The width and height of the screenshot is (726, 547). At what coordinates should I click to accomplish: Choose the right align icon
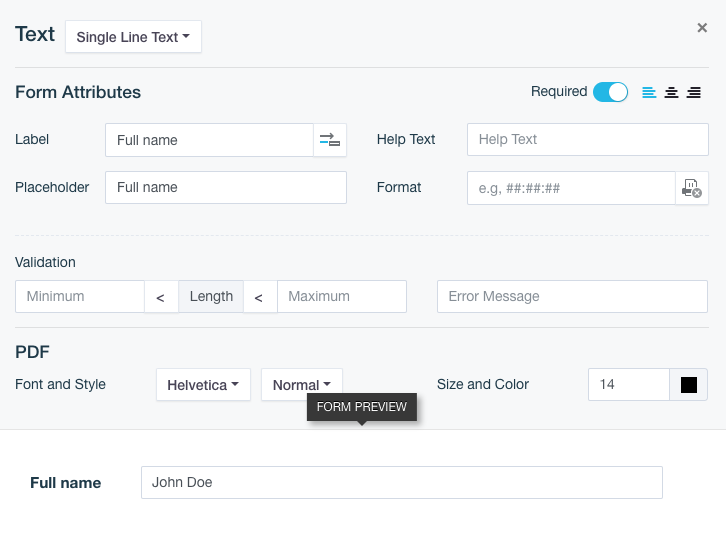coord(694,93)
